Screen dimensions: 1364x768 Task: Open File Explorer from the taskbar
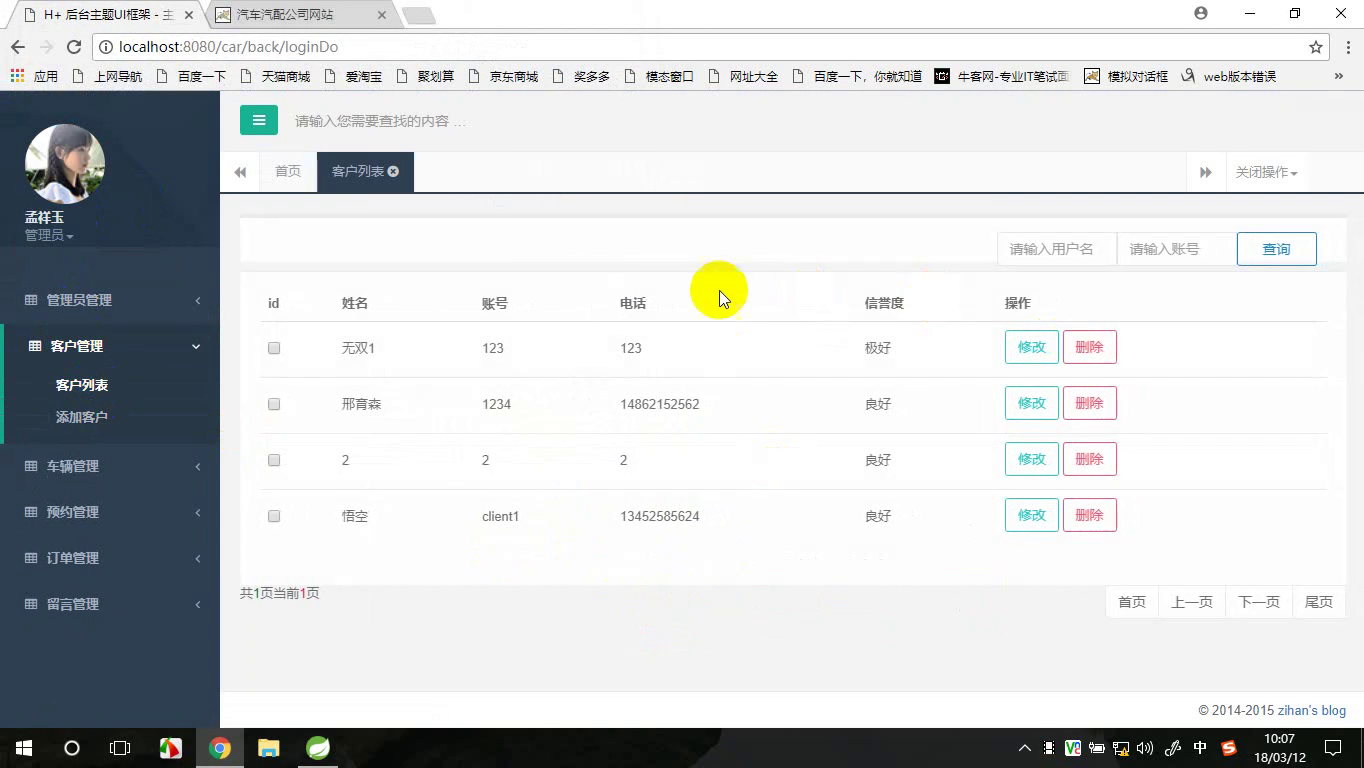tap(269, 748)
